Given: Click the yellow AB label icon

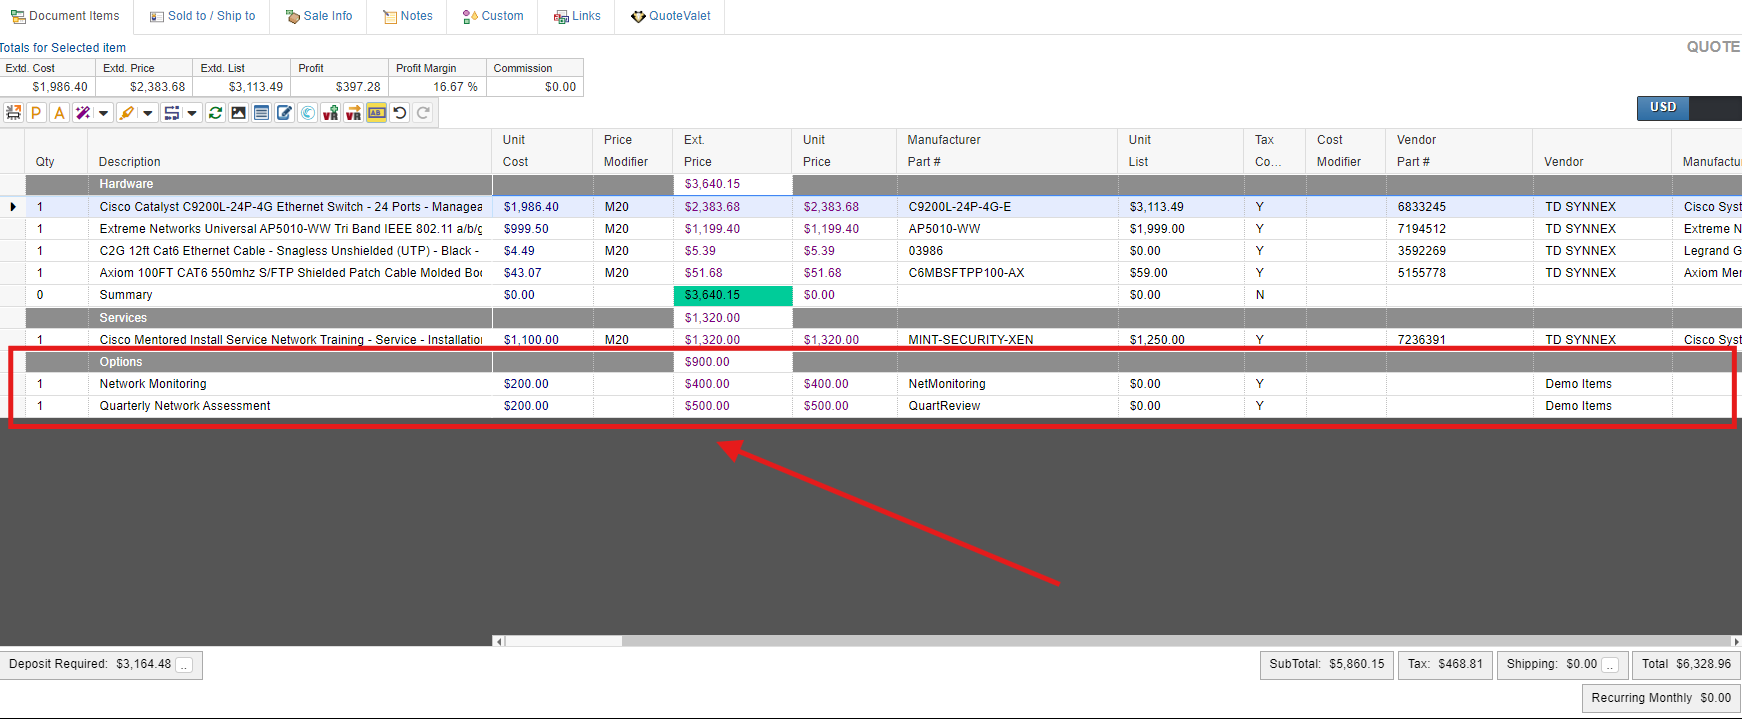Looking at the screenshot, I should tap(376, 113).
